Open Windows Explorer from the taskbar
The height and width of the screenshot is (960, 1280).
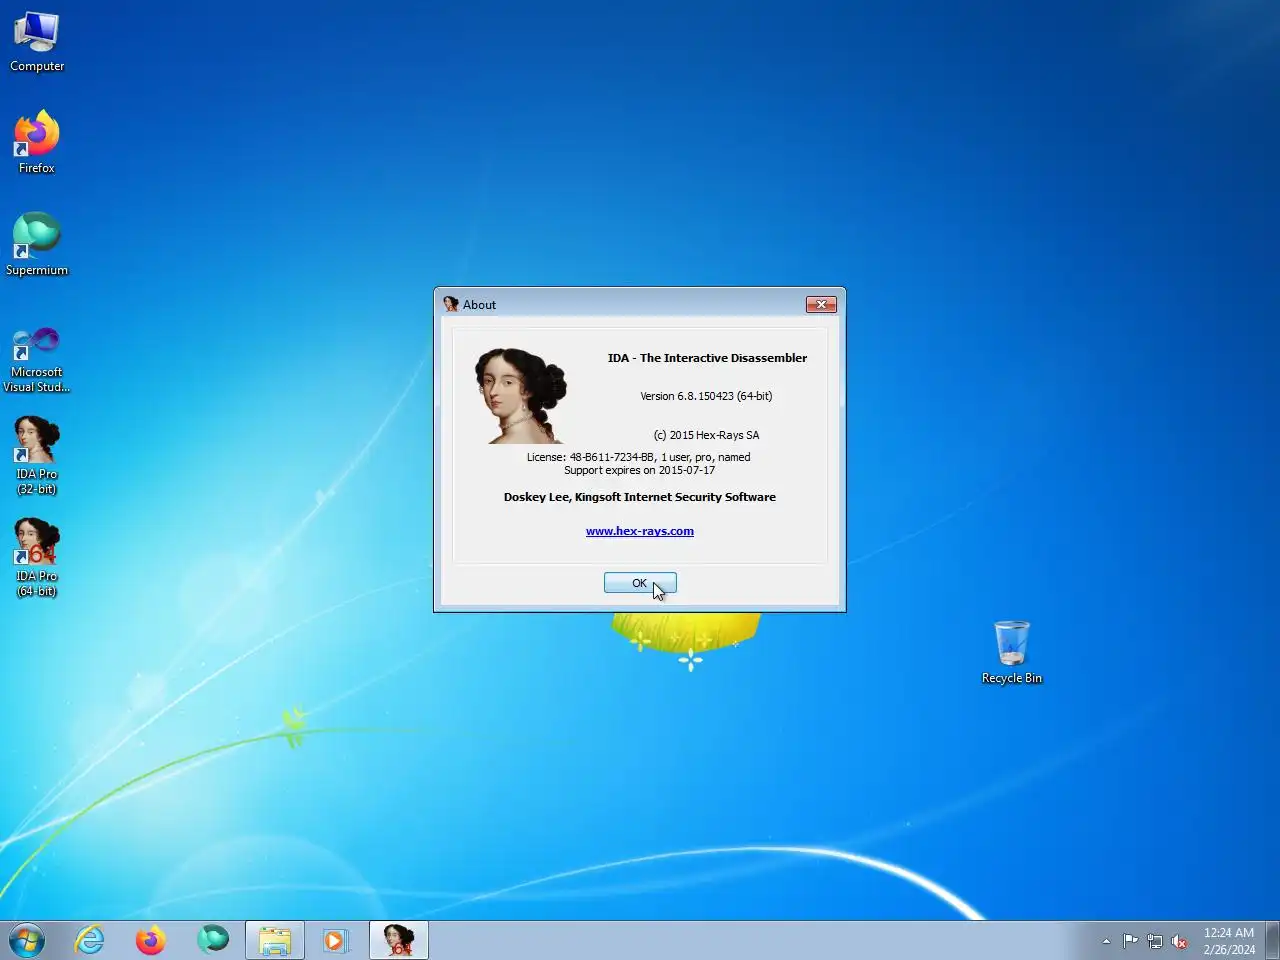275,940
